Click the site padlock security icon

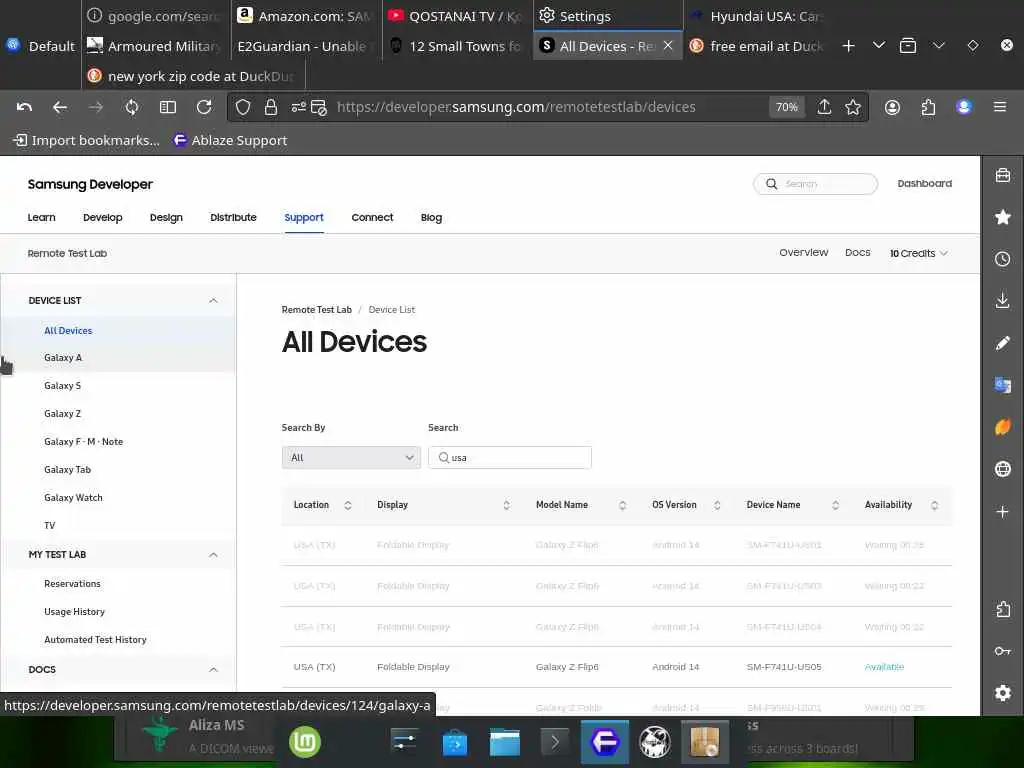coord(271,107)
